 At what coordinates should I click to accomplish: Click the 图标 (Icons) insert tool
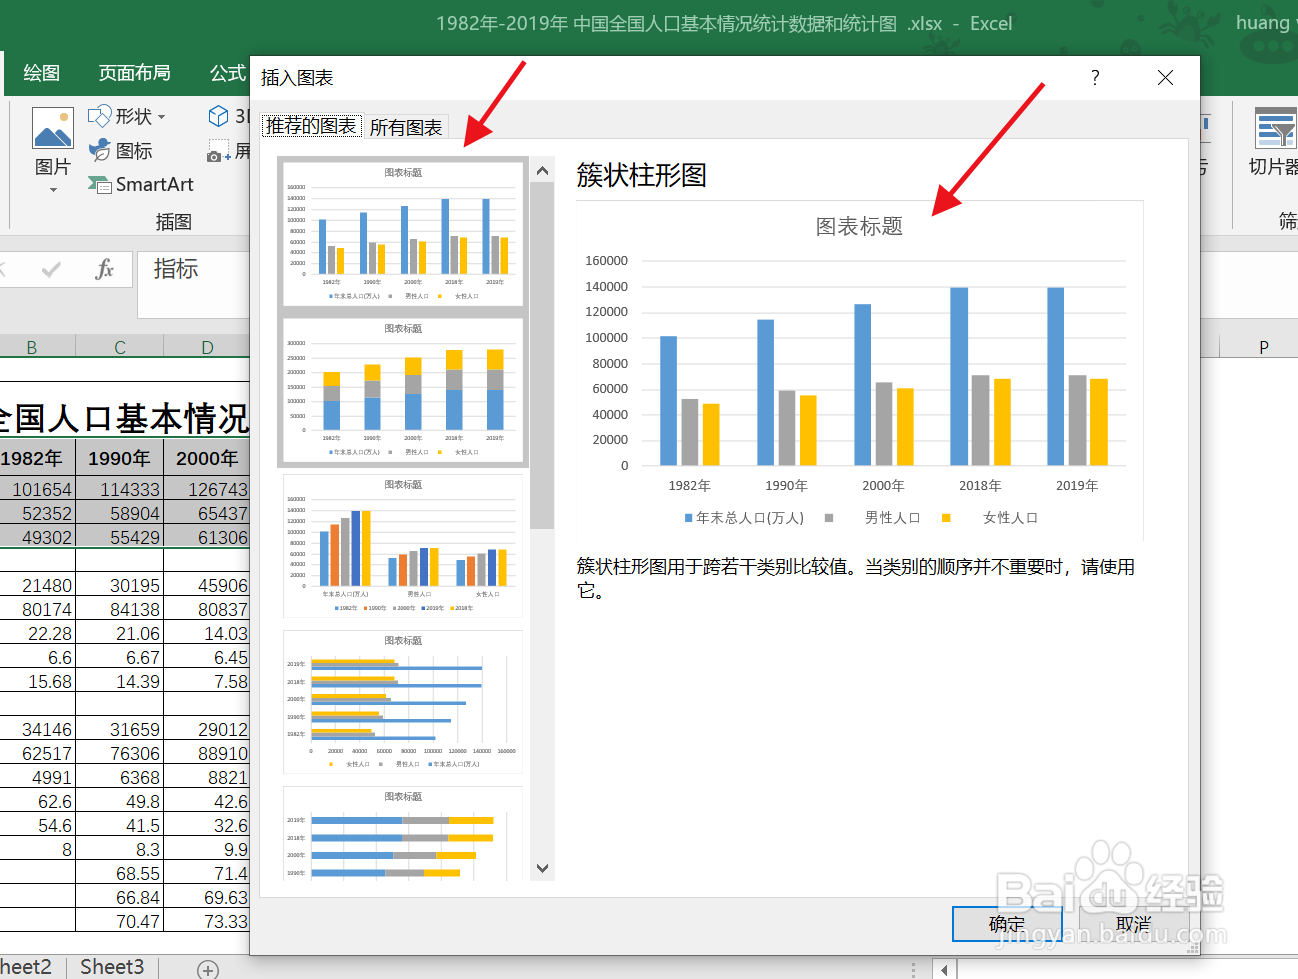point(121,150)
